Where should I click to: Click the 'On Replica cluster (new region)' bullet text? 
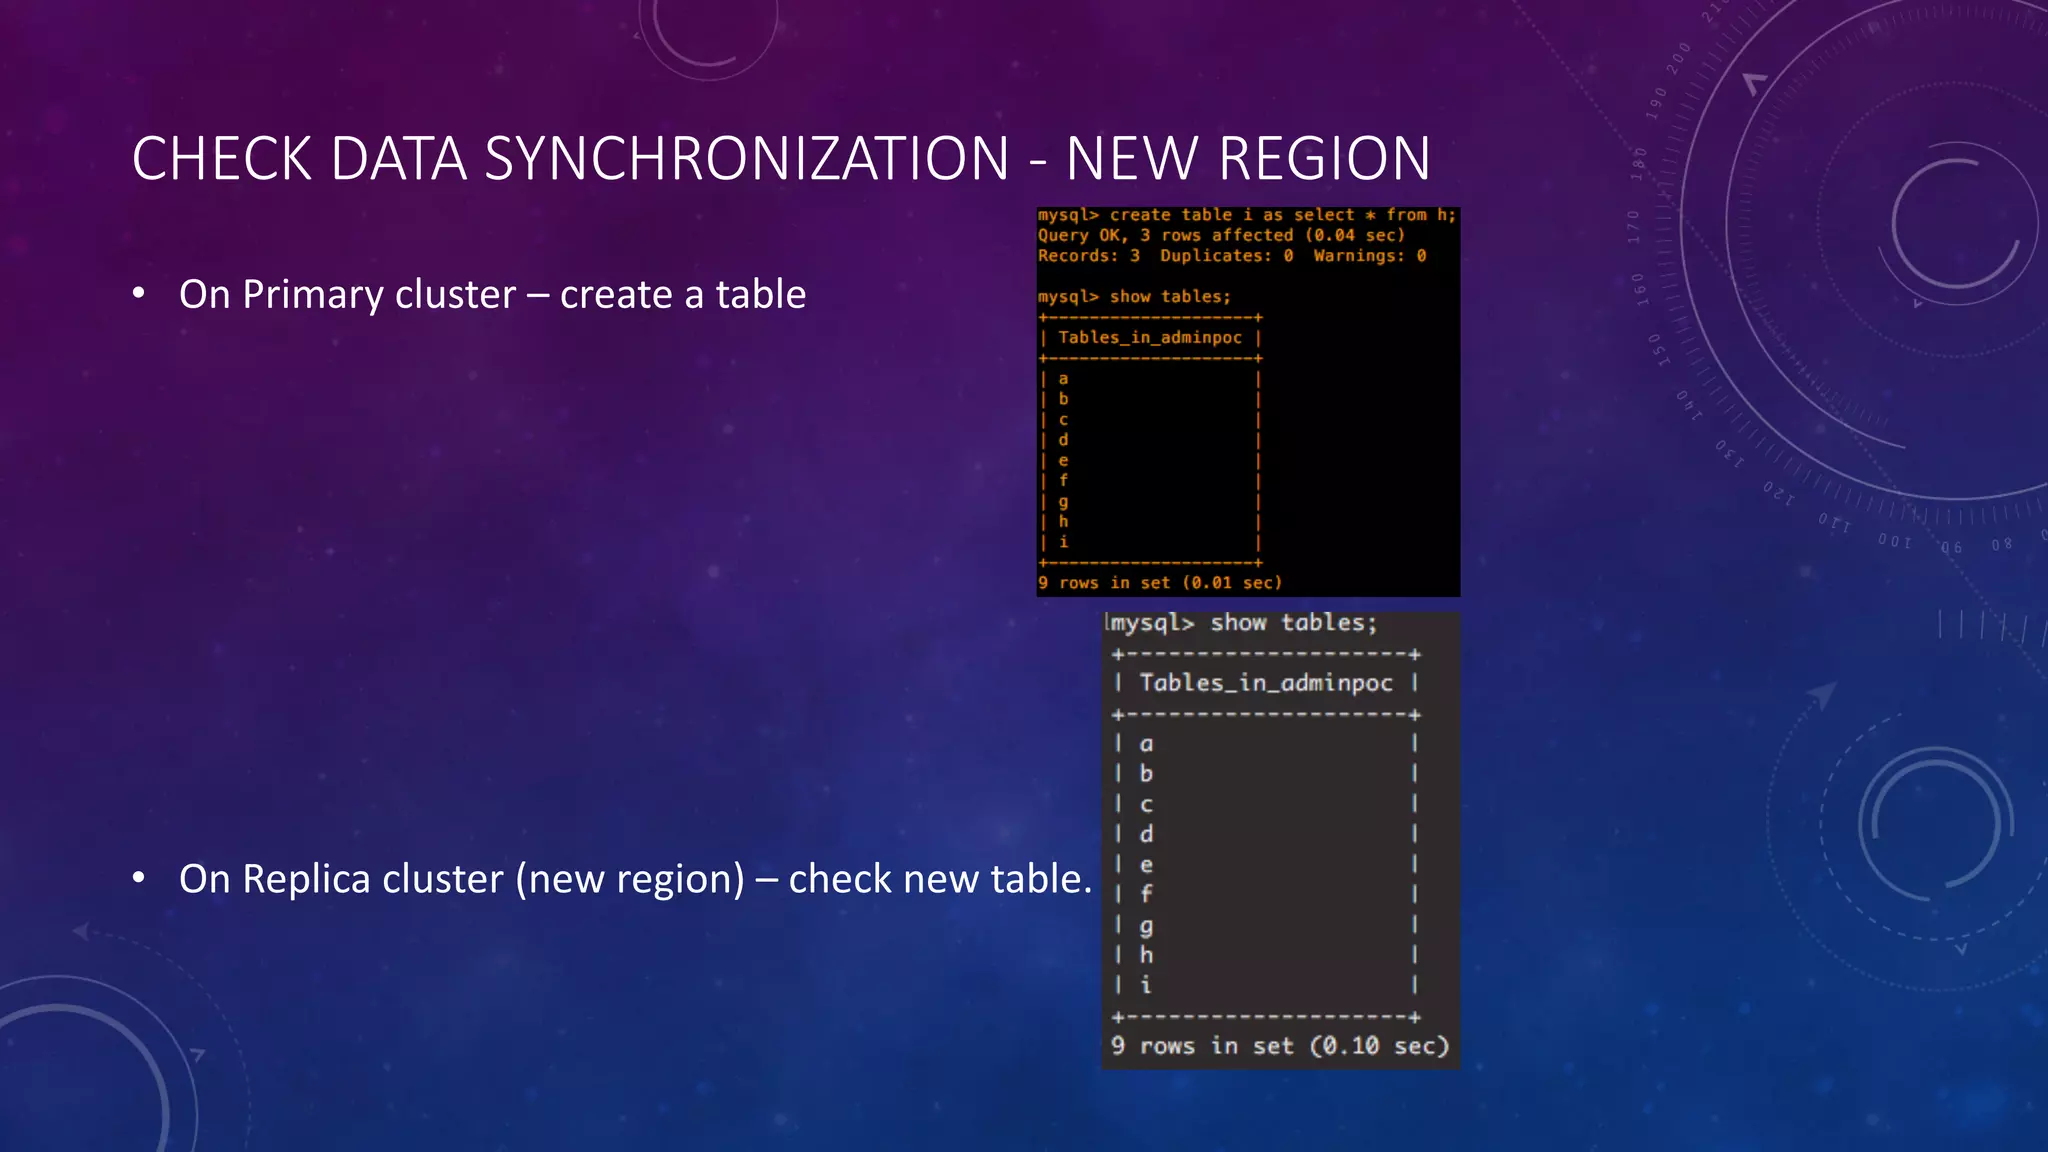coord(634,879)
